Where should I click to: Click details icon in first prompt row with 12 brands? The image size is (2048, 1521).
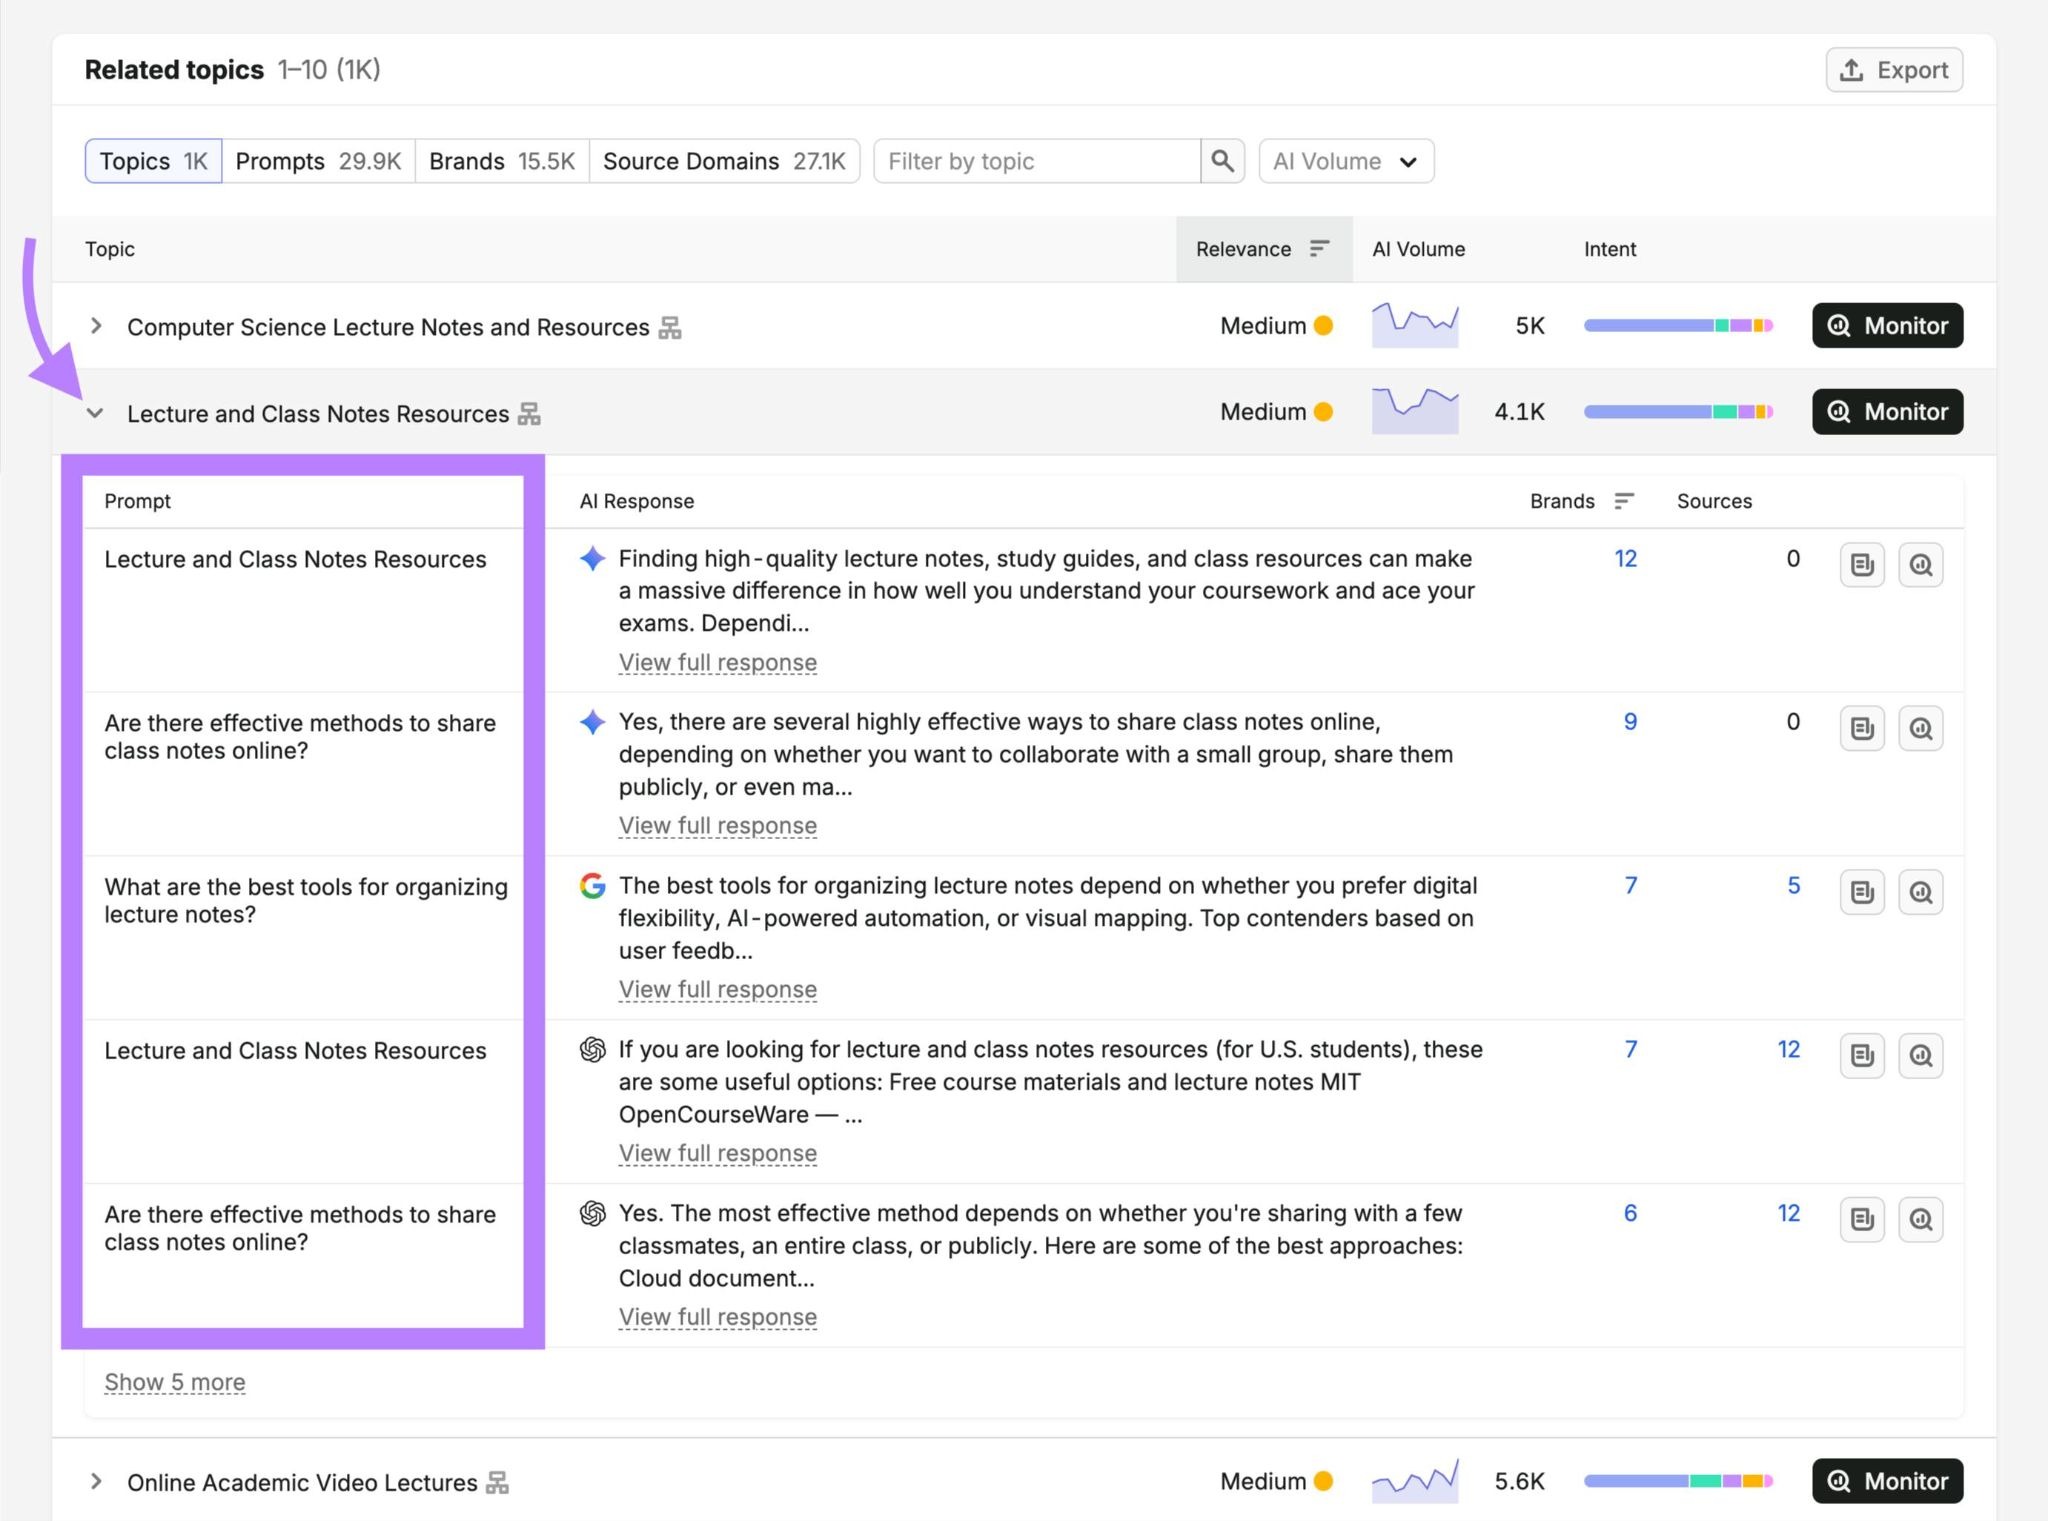(x=1862, y=565)
